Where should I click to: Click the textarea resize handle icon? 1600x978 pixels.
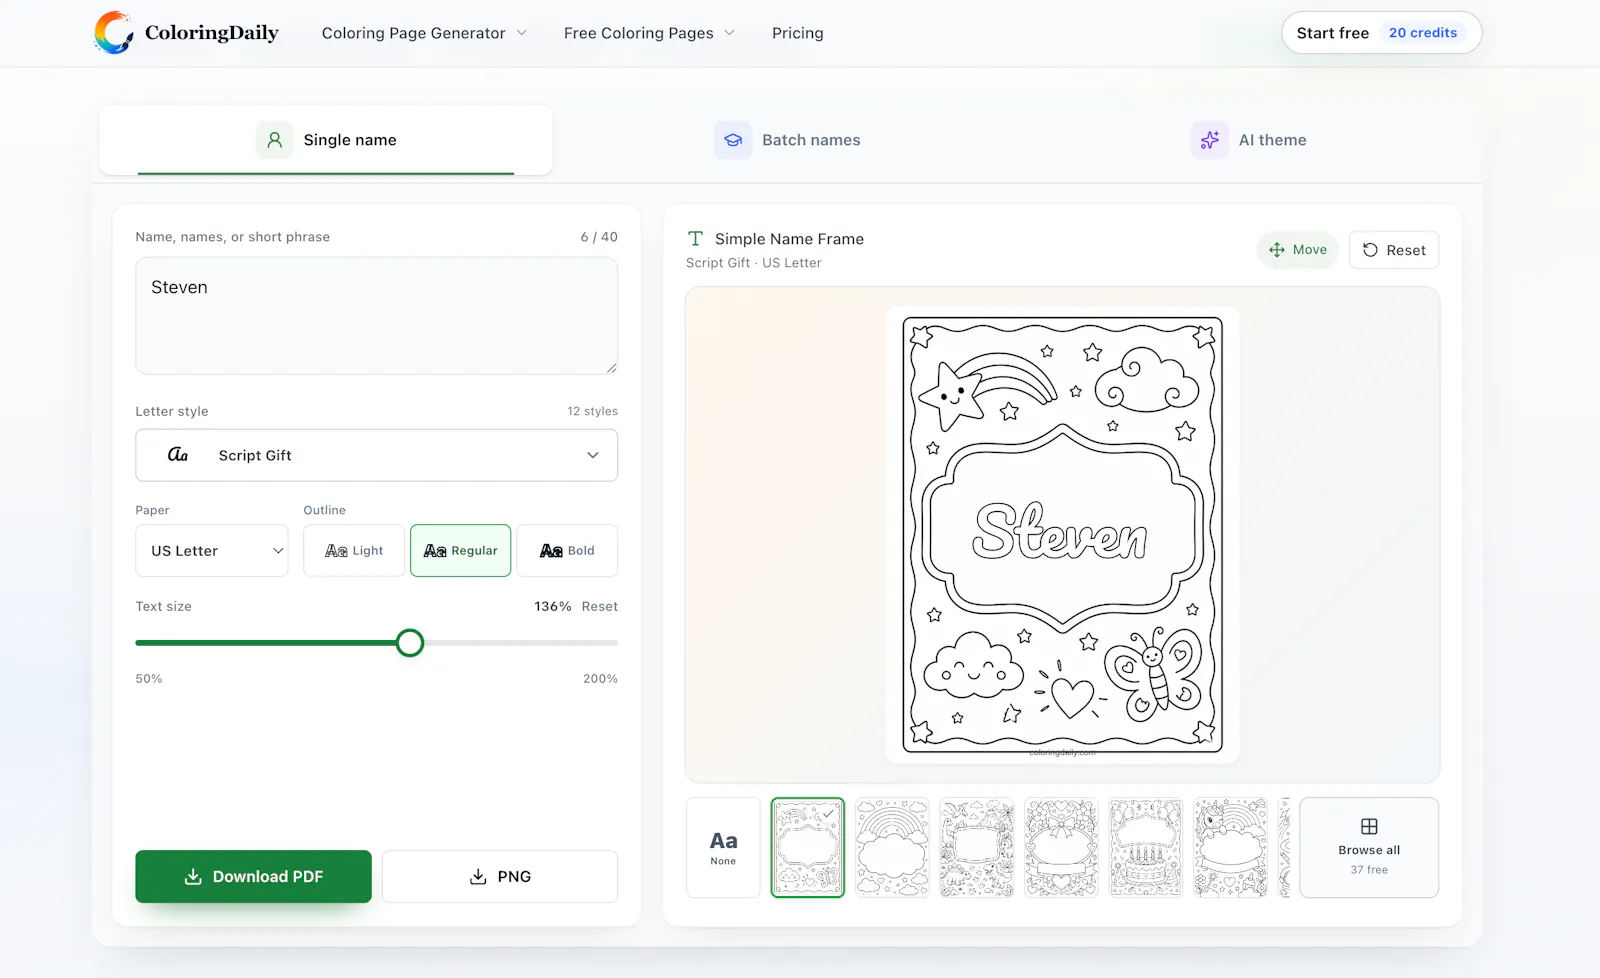click(x=611, y=368)
